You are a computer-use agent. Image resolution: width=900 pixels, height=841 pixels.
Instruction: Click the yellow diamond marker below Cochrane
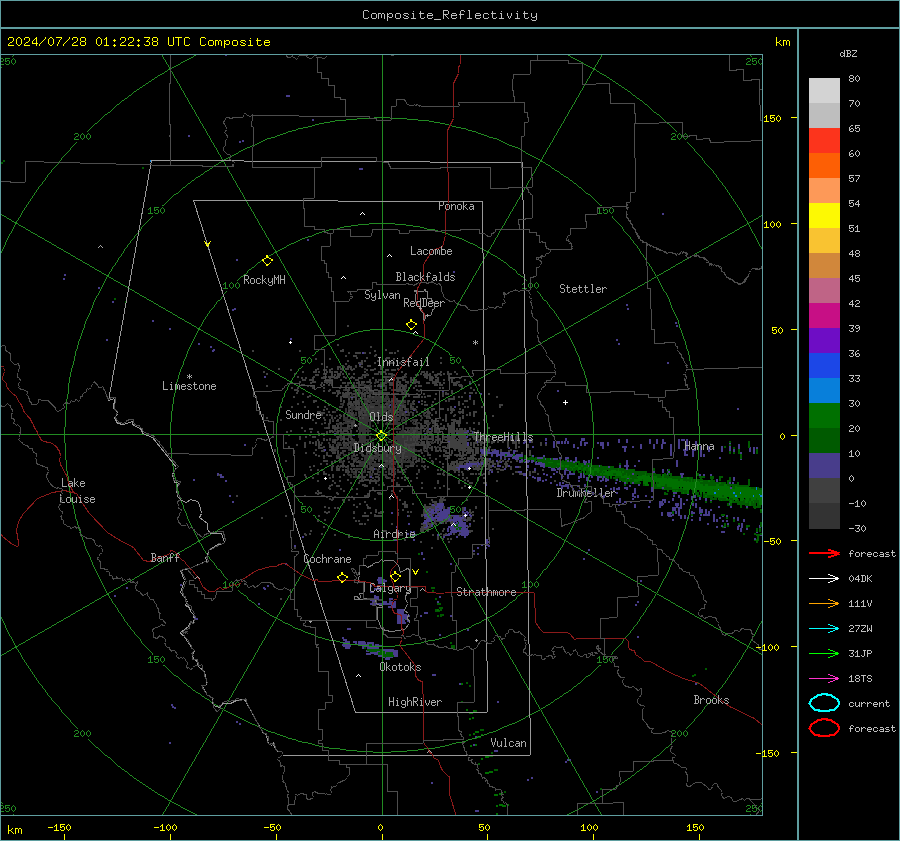click(343, 577)
